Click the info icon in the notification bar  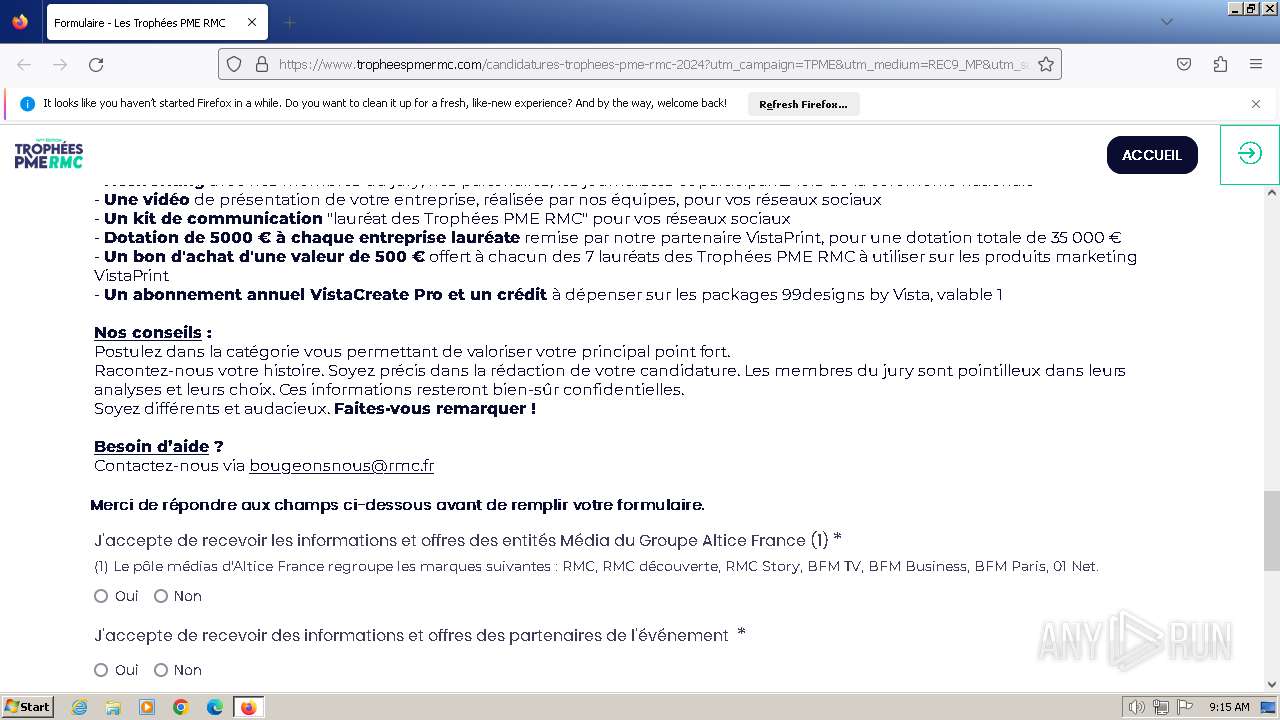pos(27,104)
